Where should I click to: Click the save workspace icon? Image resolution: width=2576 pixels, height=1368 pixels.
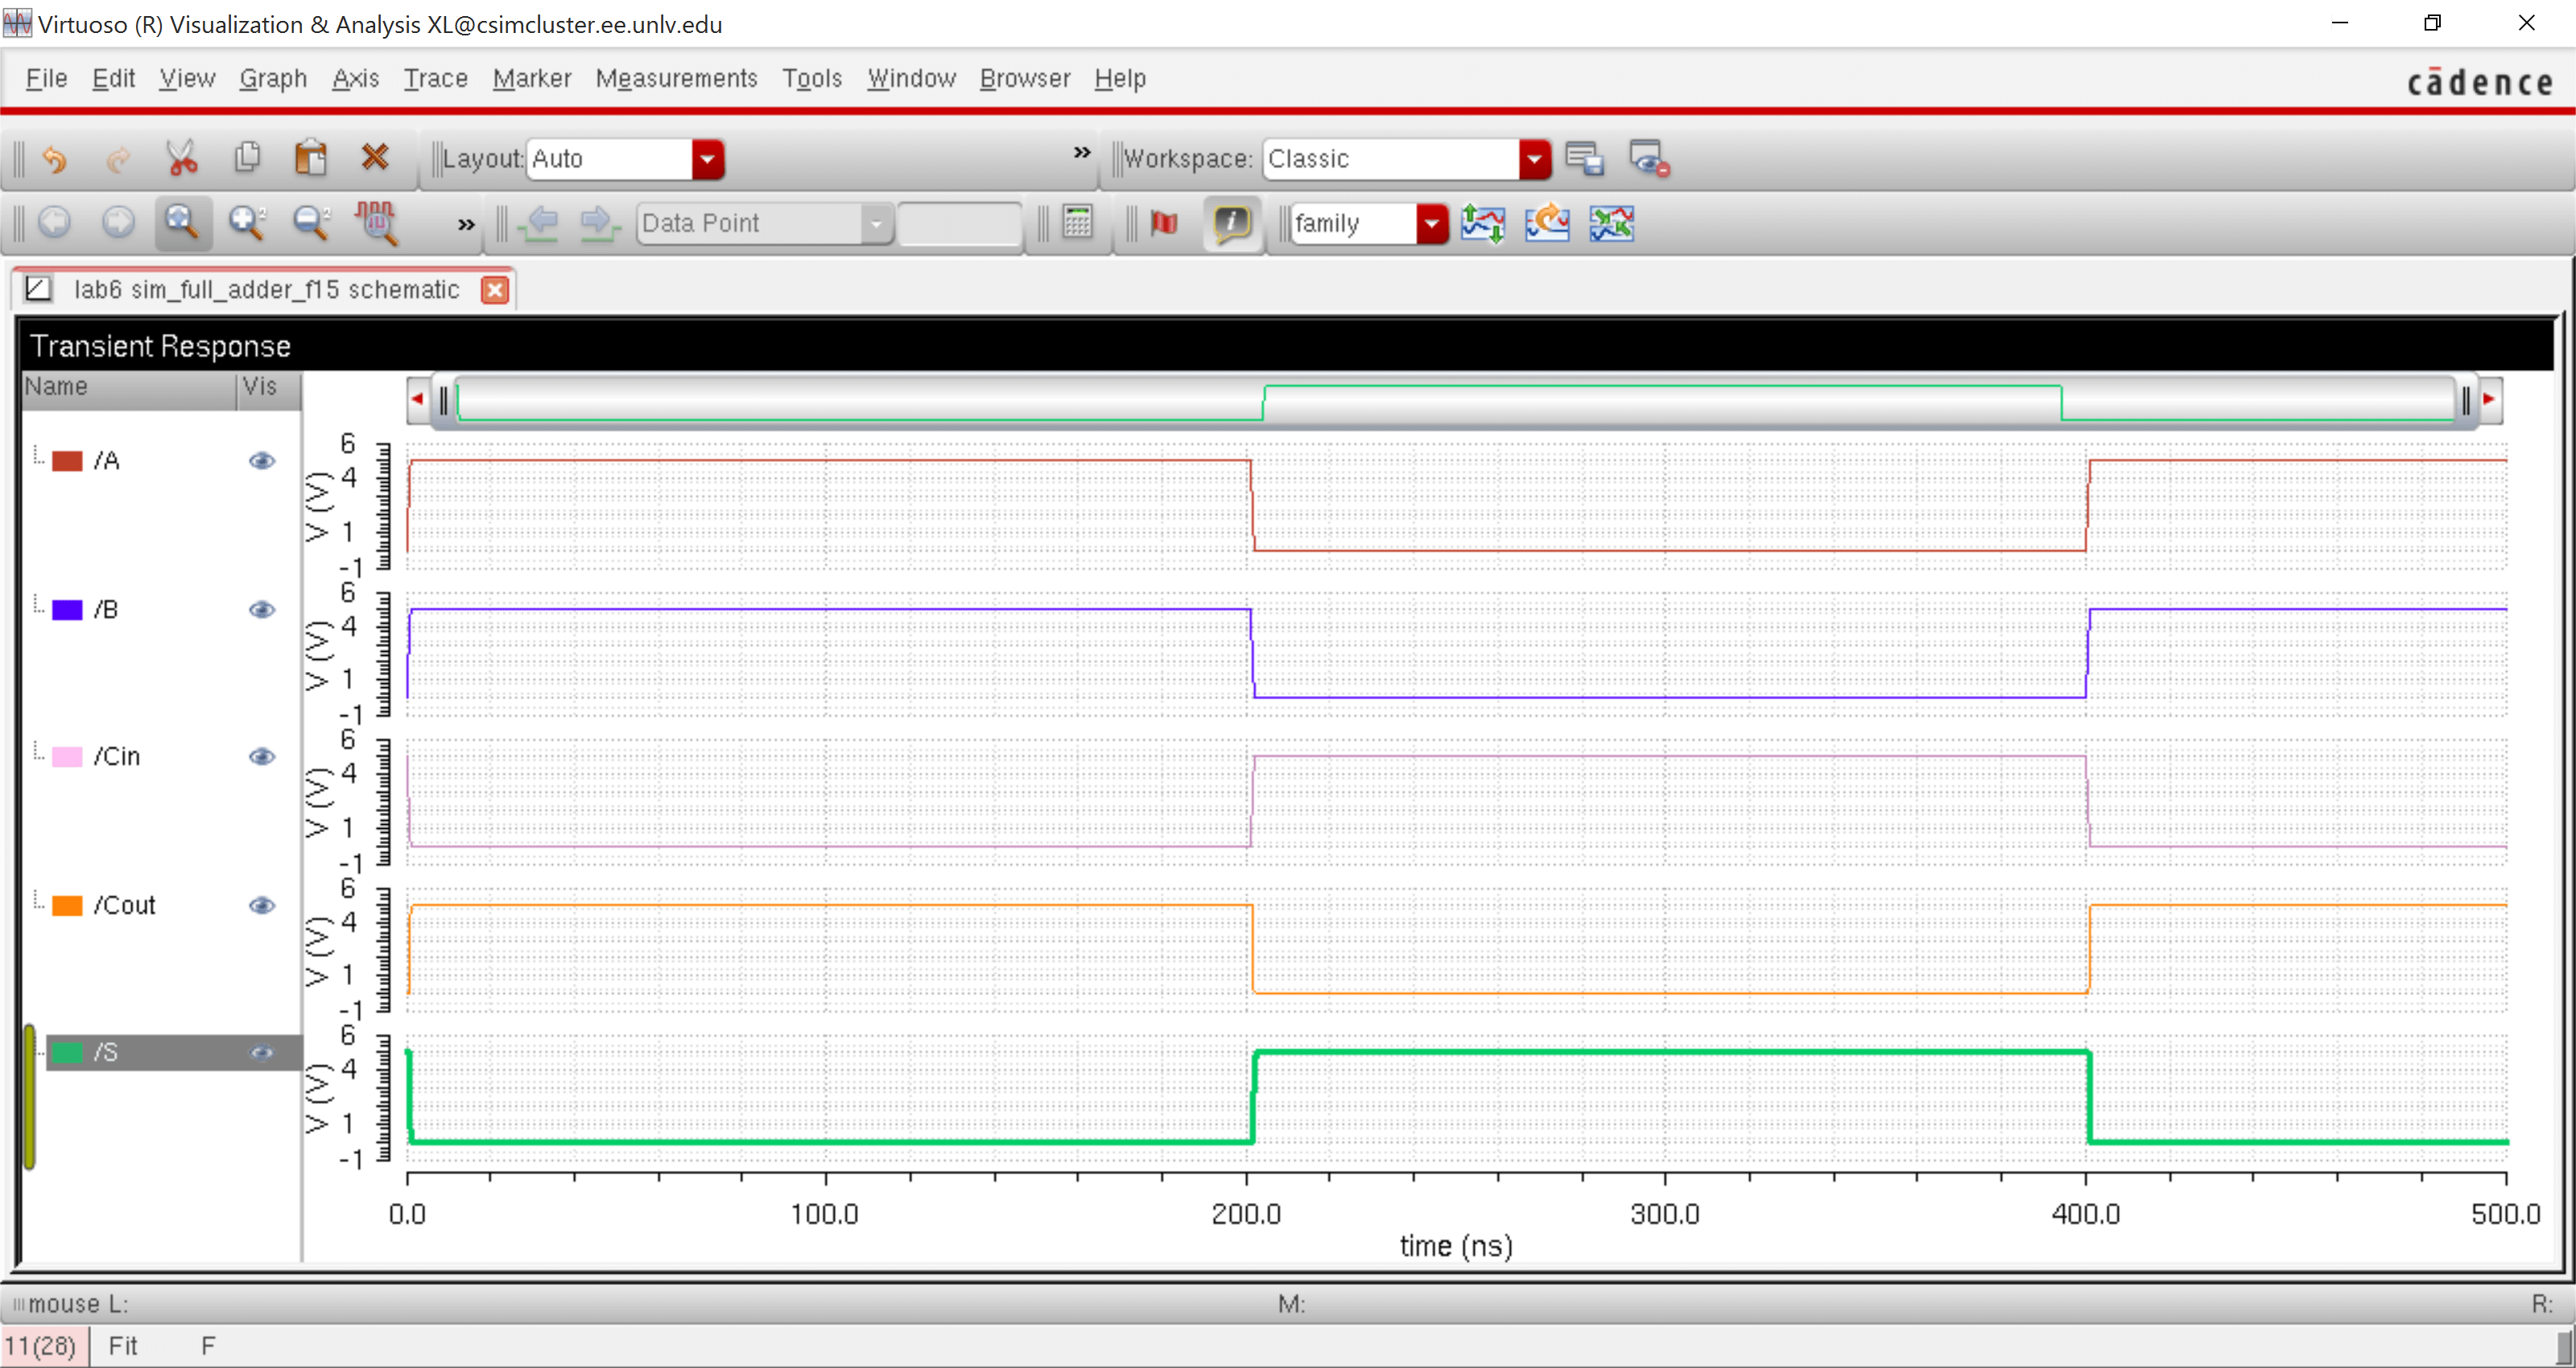(1584, 159)
